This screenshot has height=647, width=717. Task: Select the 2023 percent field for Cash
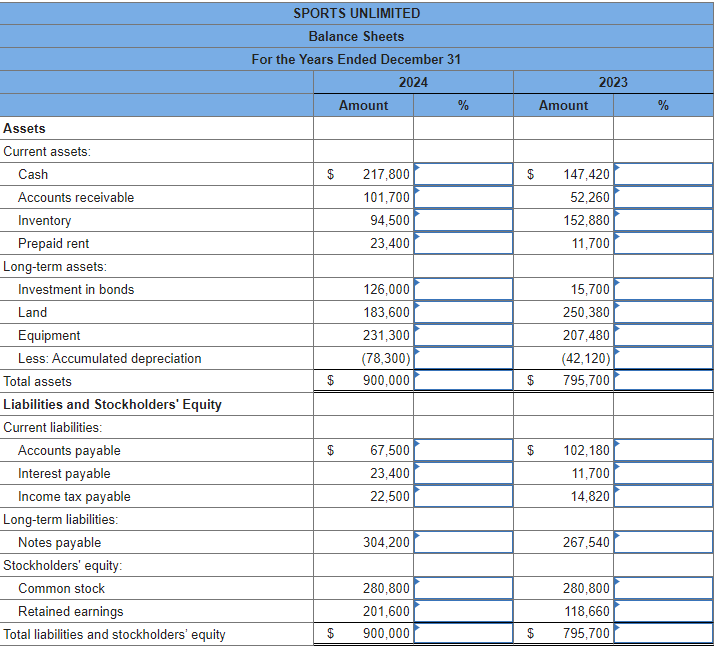click(663, 174)
